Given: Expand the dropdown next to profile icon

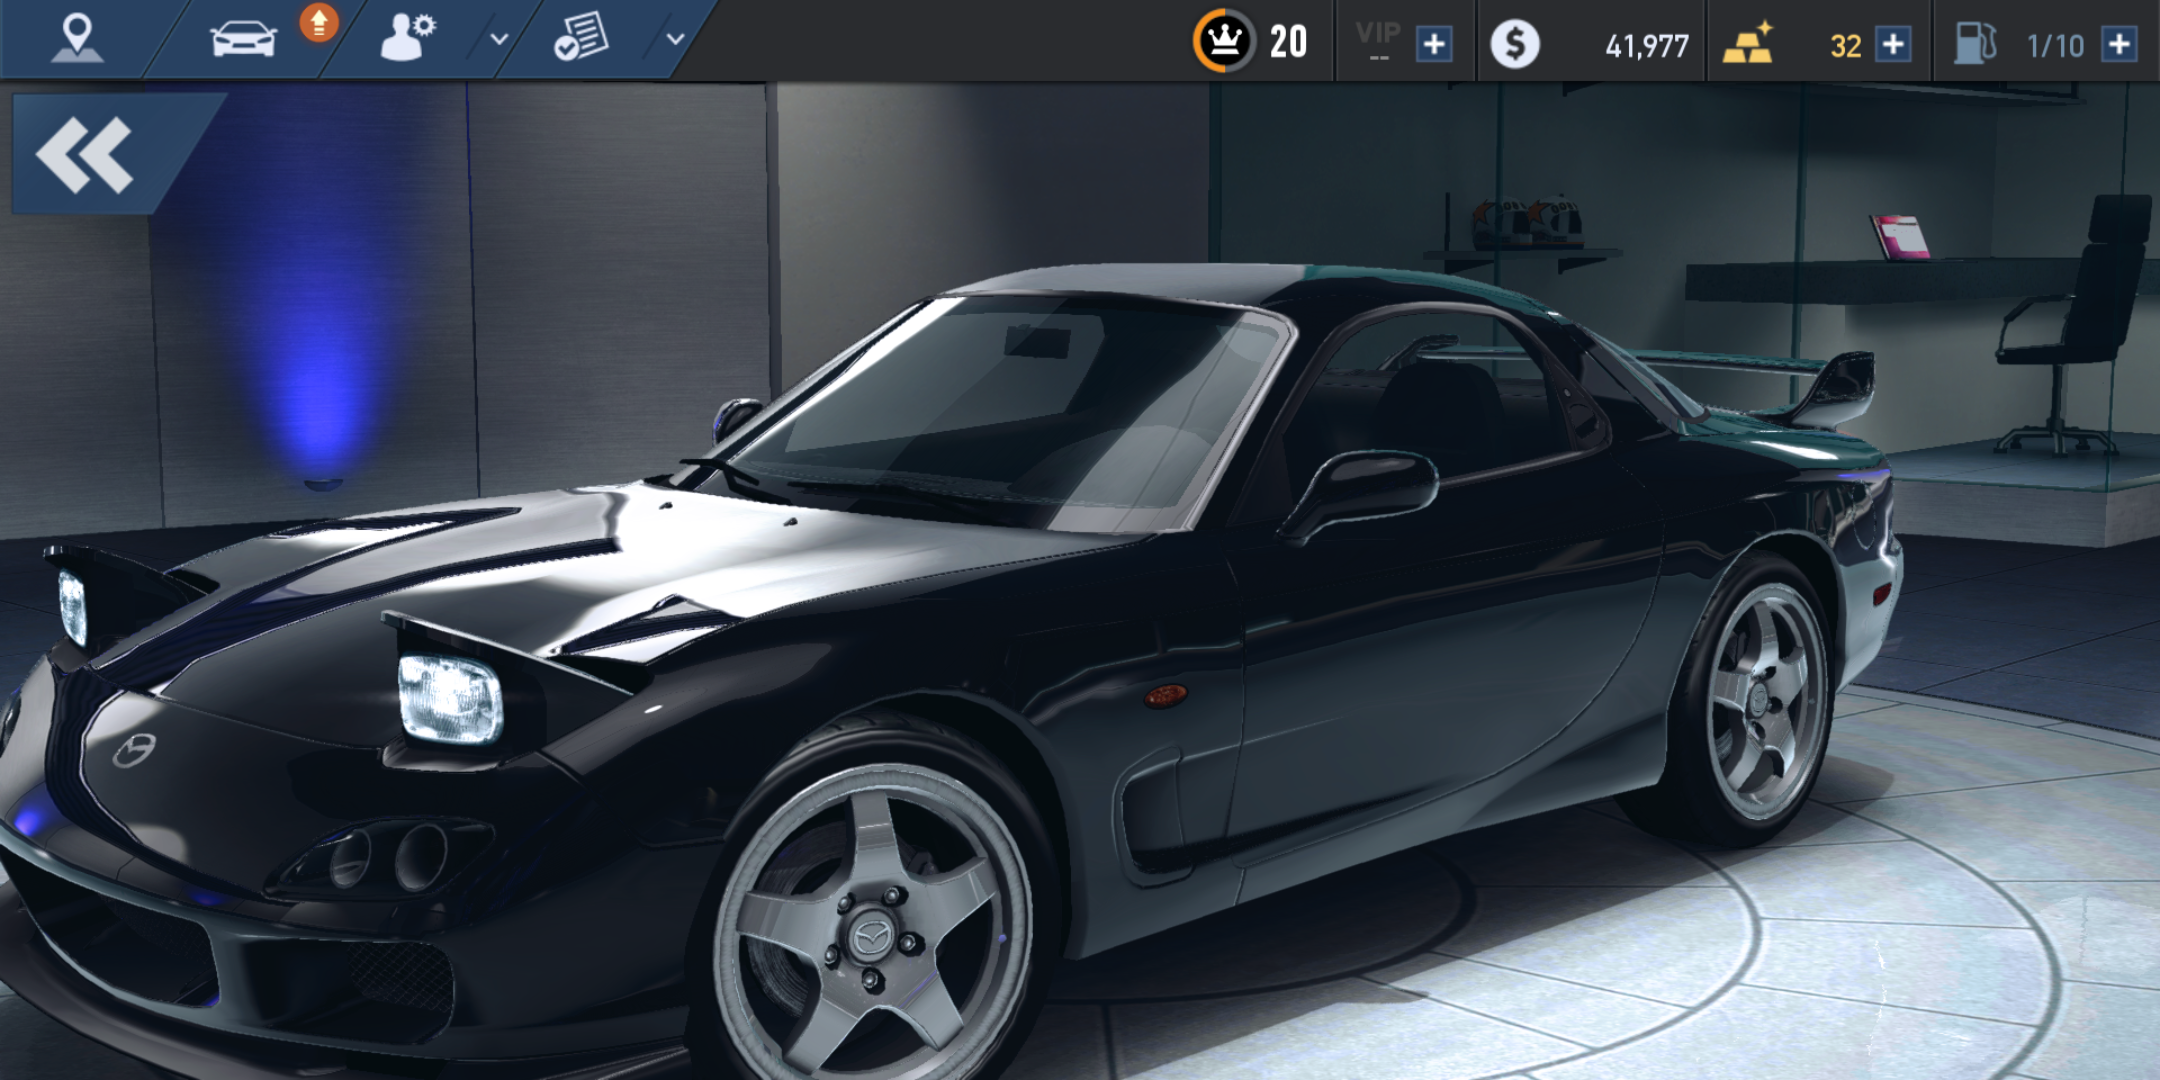Looking at the screenshot, I should [499, 40].
